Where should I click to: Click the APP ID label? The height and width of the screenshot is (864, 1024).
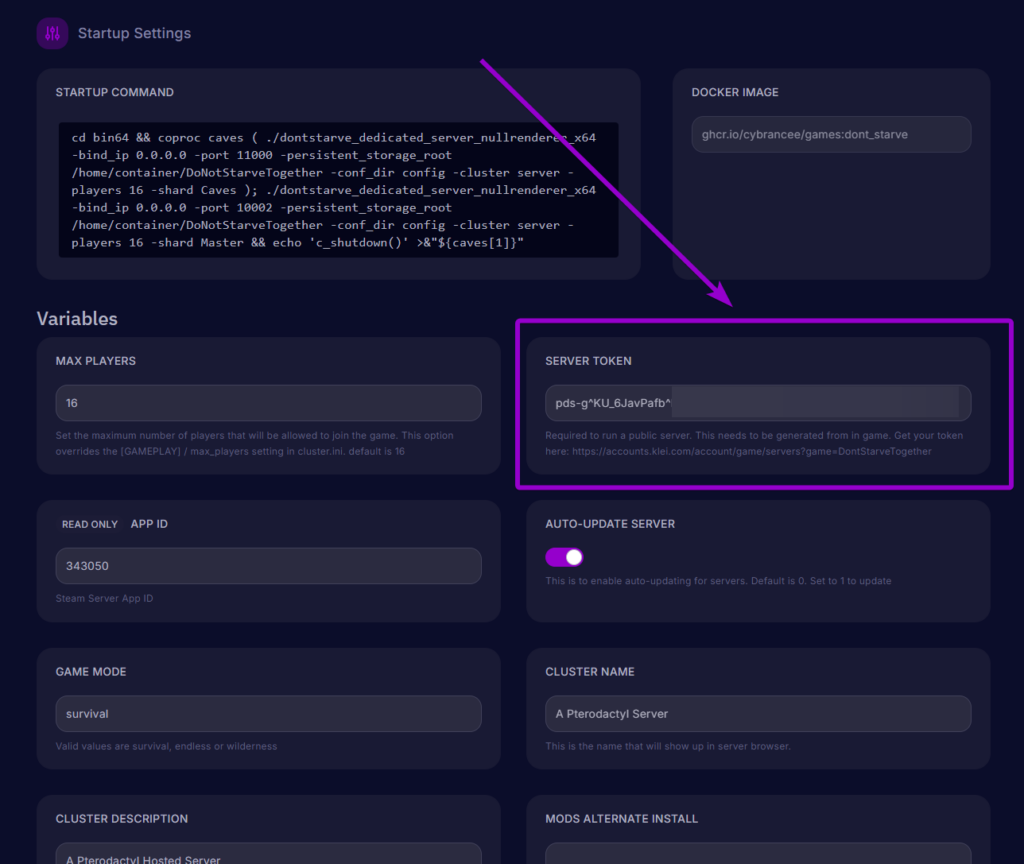(149, 524)
